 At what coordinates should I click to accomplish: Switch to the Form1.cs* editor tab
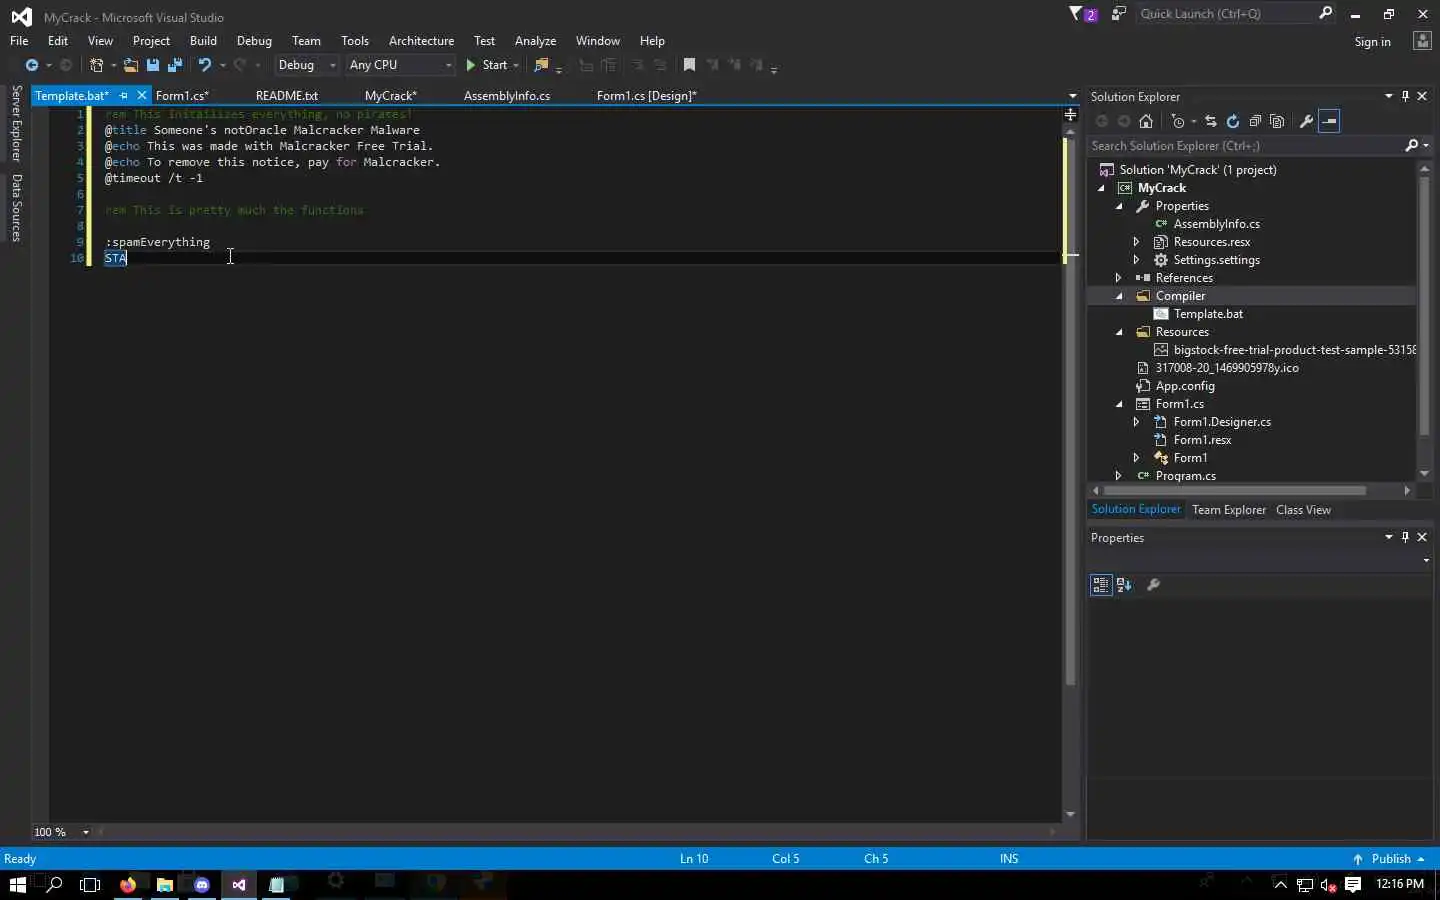[x=182, y=96]
